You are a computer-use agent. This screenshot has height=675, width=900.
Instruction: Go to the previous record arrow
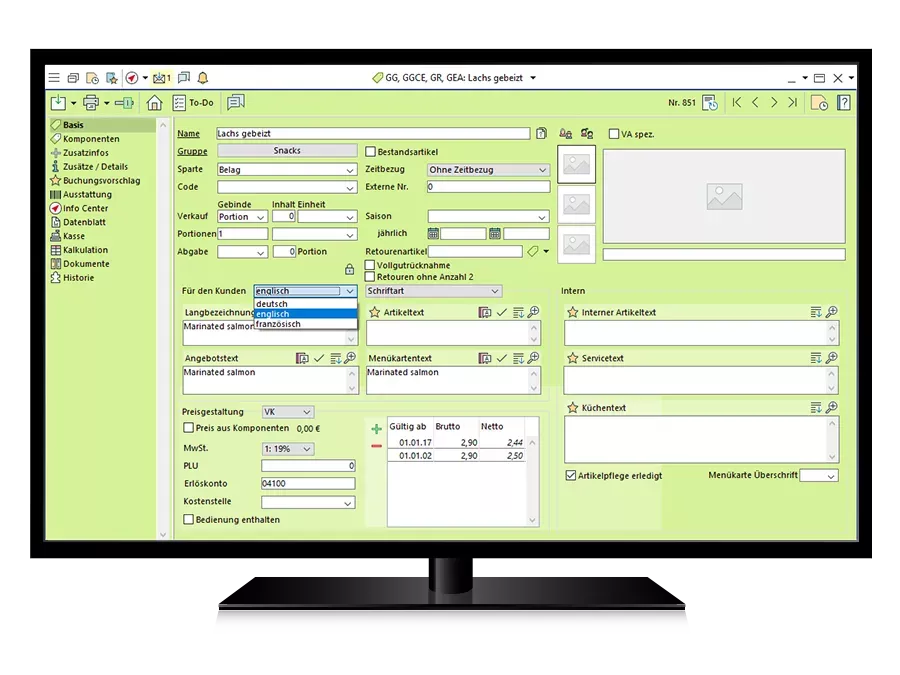[755, 102]
